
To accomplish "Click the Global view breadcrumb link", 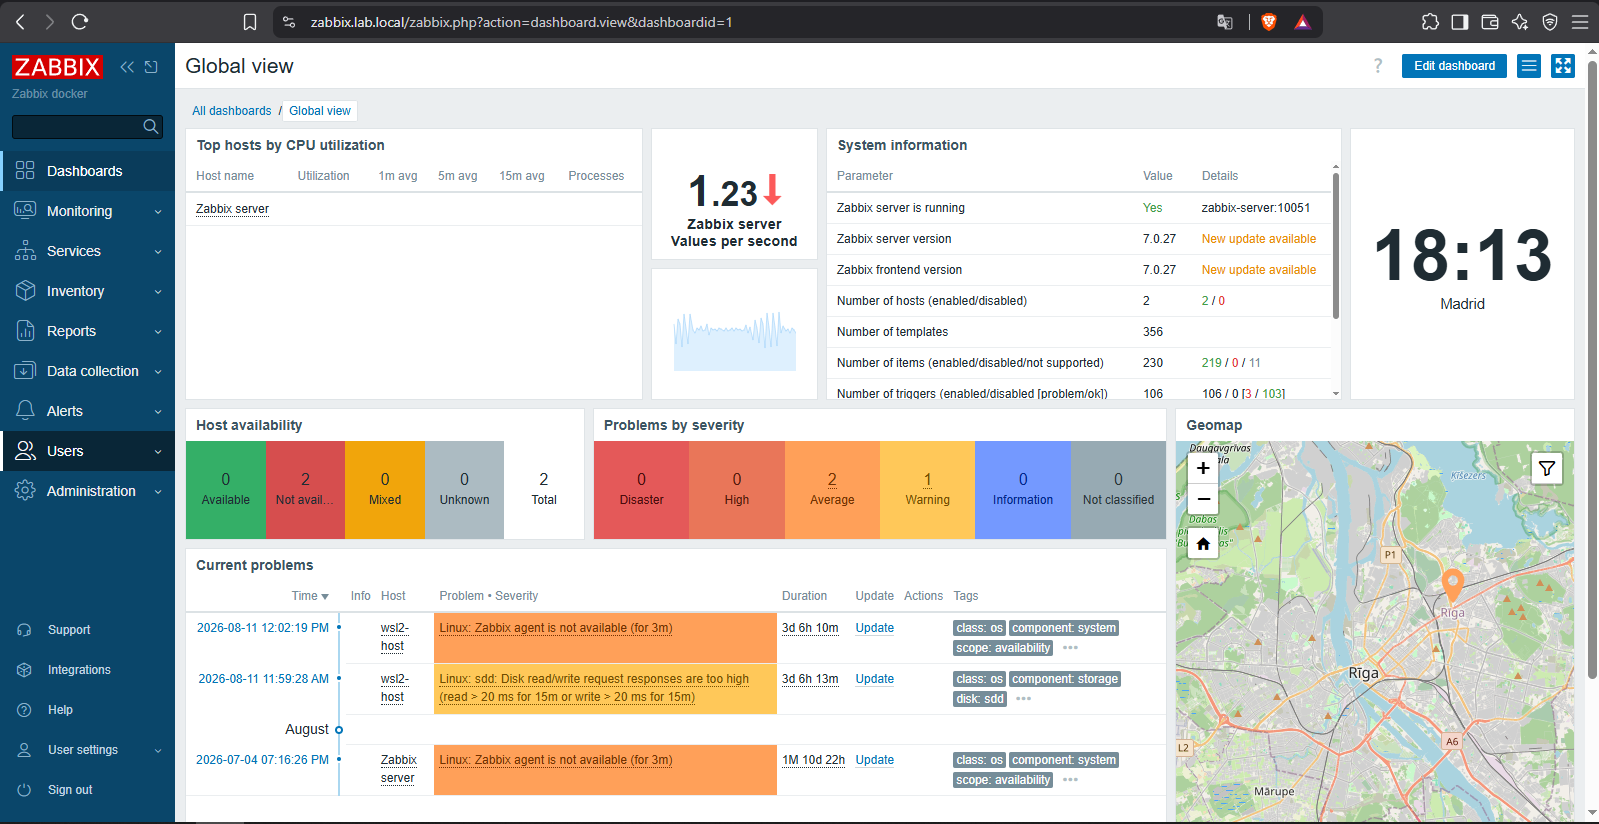I will coord(320,111).
